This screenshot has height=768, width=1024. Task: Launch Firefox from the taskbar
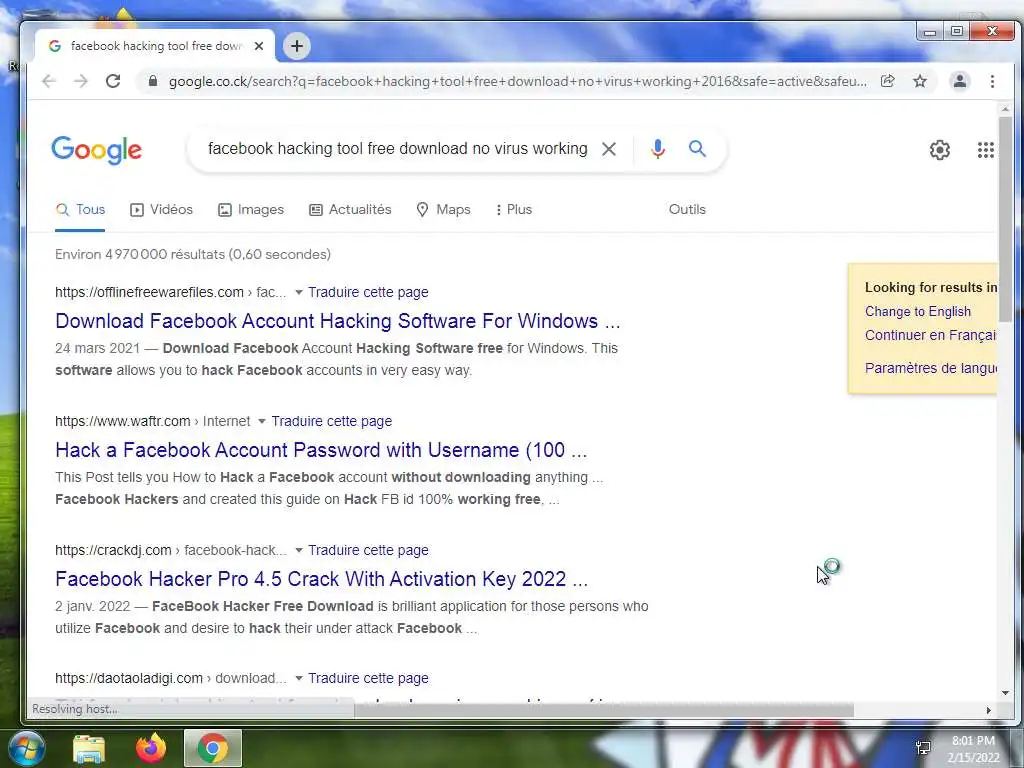(x=151, y=748)
